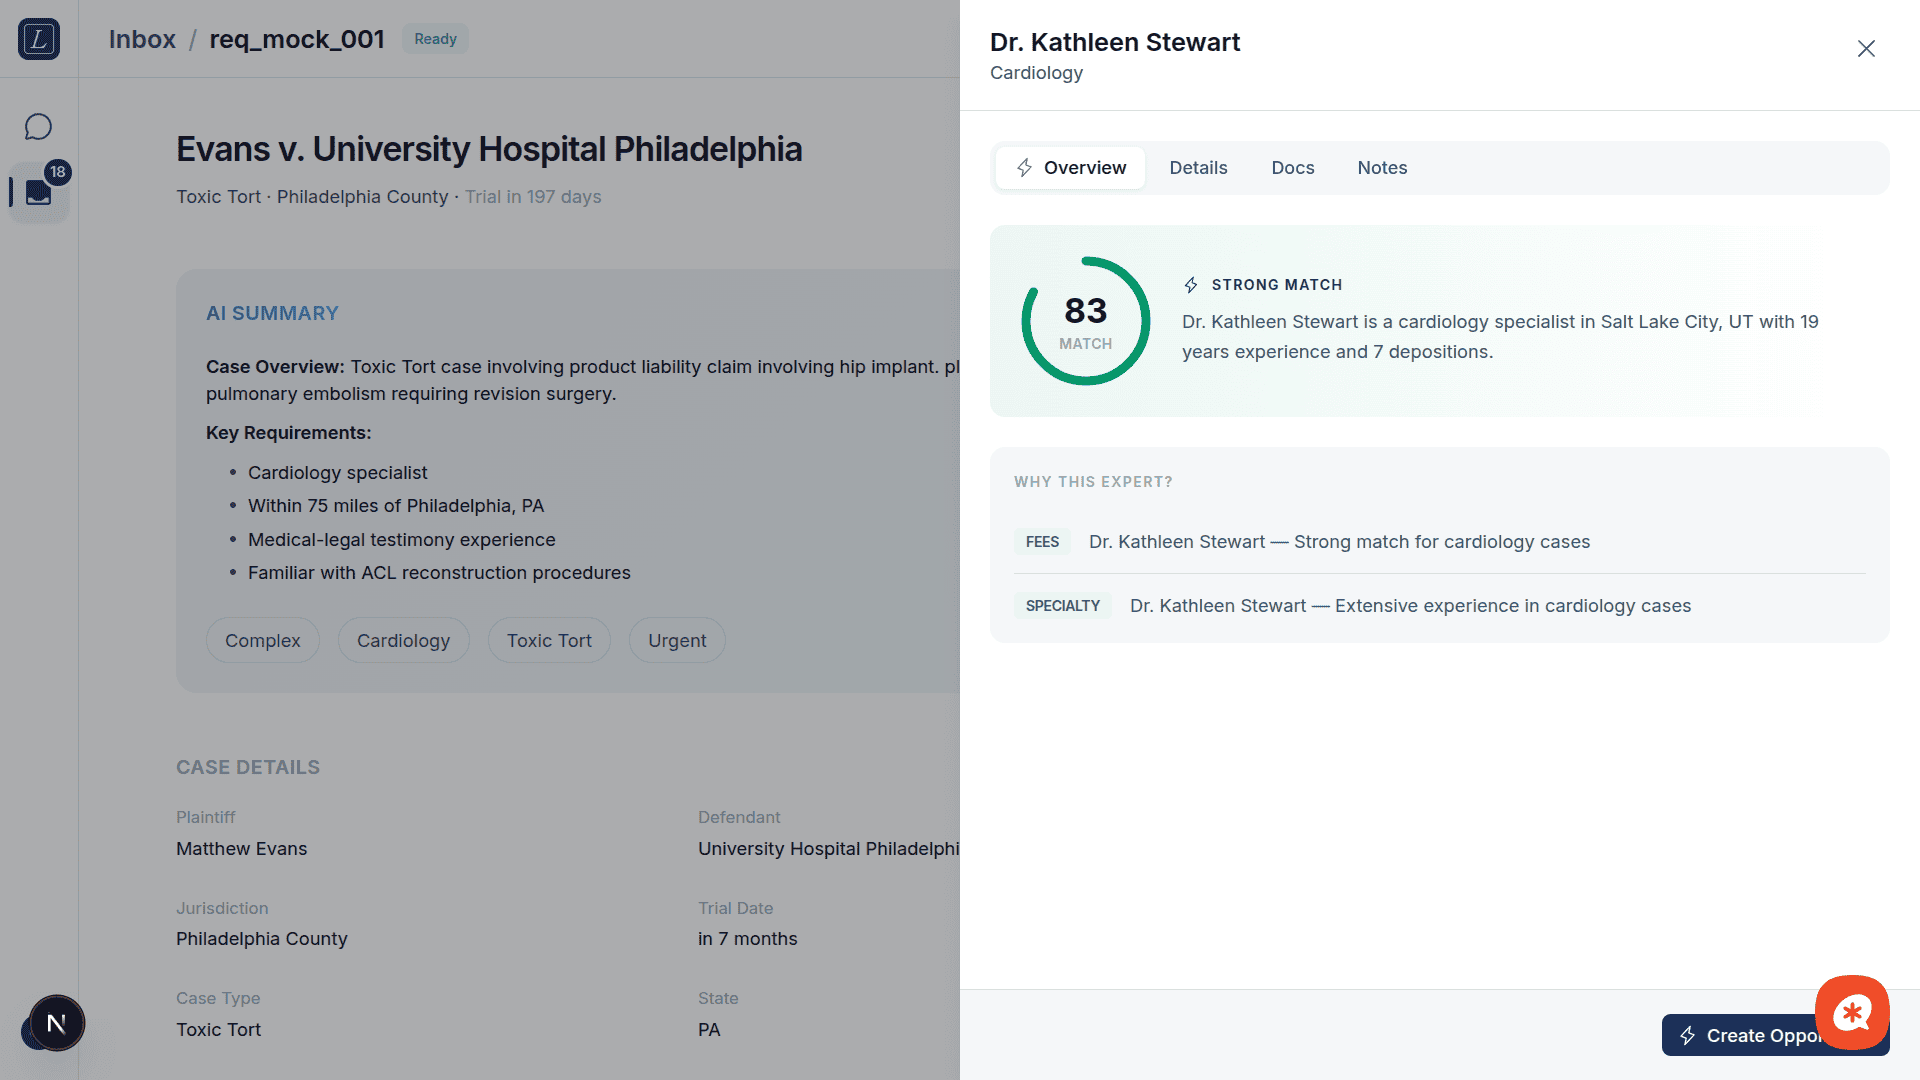
Task: Go to Inbox breadcrumb link
Action: click(142, 39)
